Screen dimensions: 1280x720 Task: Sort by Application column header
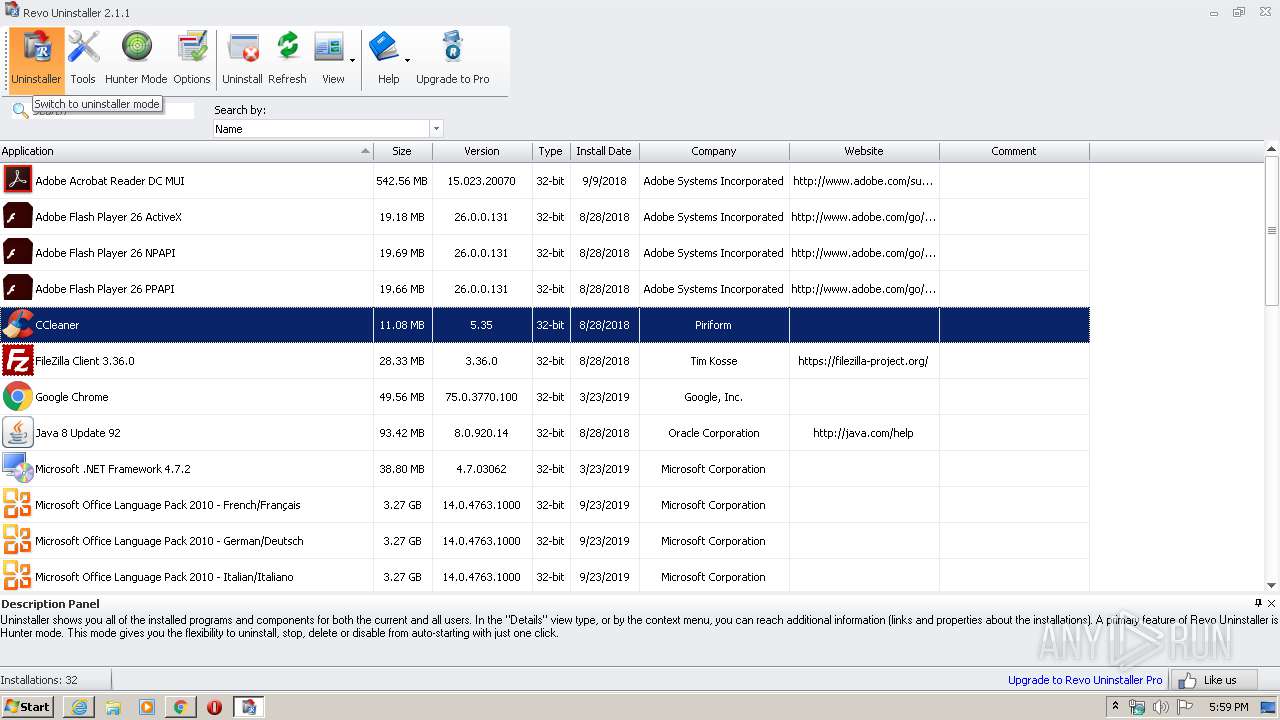pos(186,151)
